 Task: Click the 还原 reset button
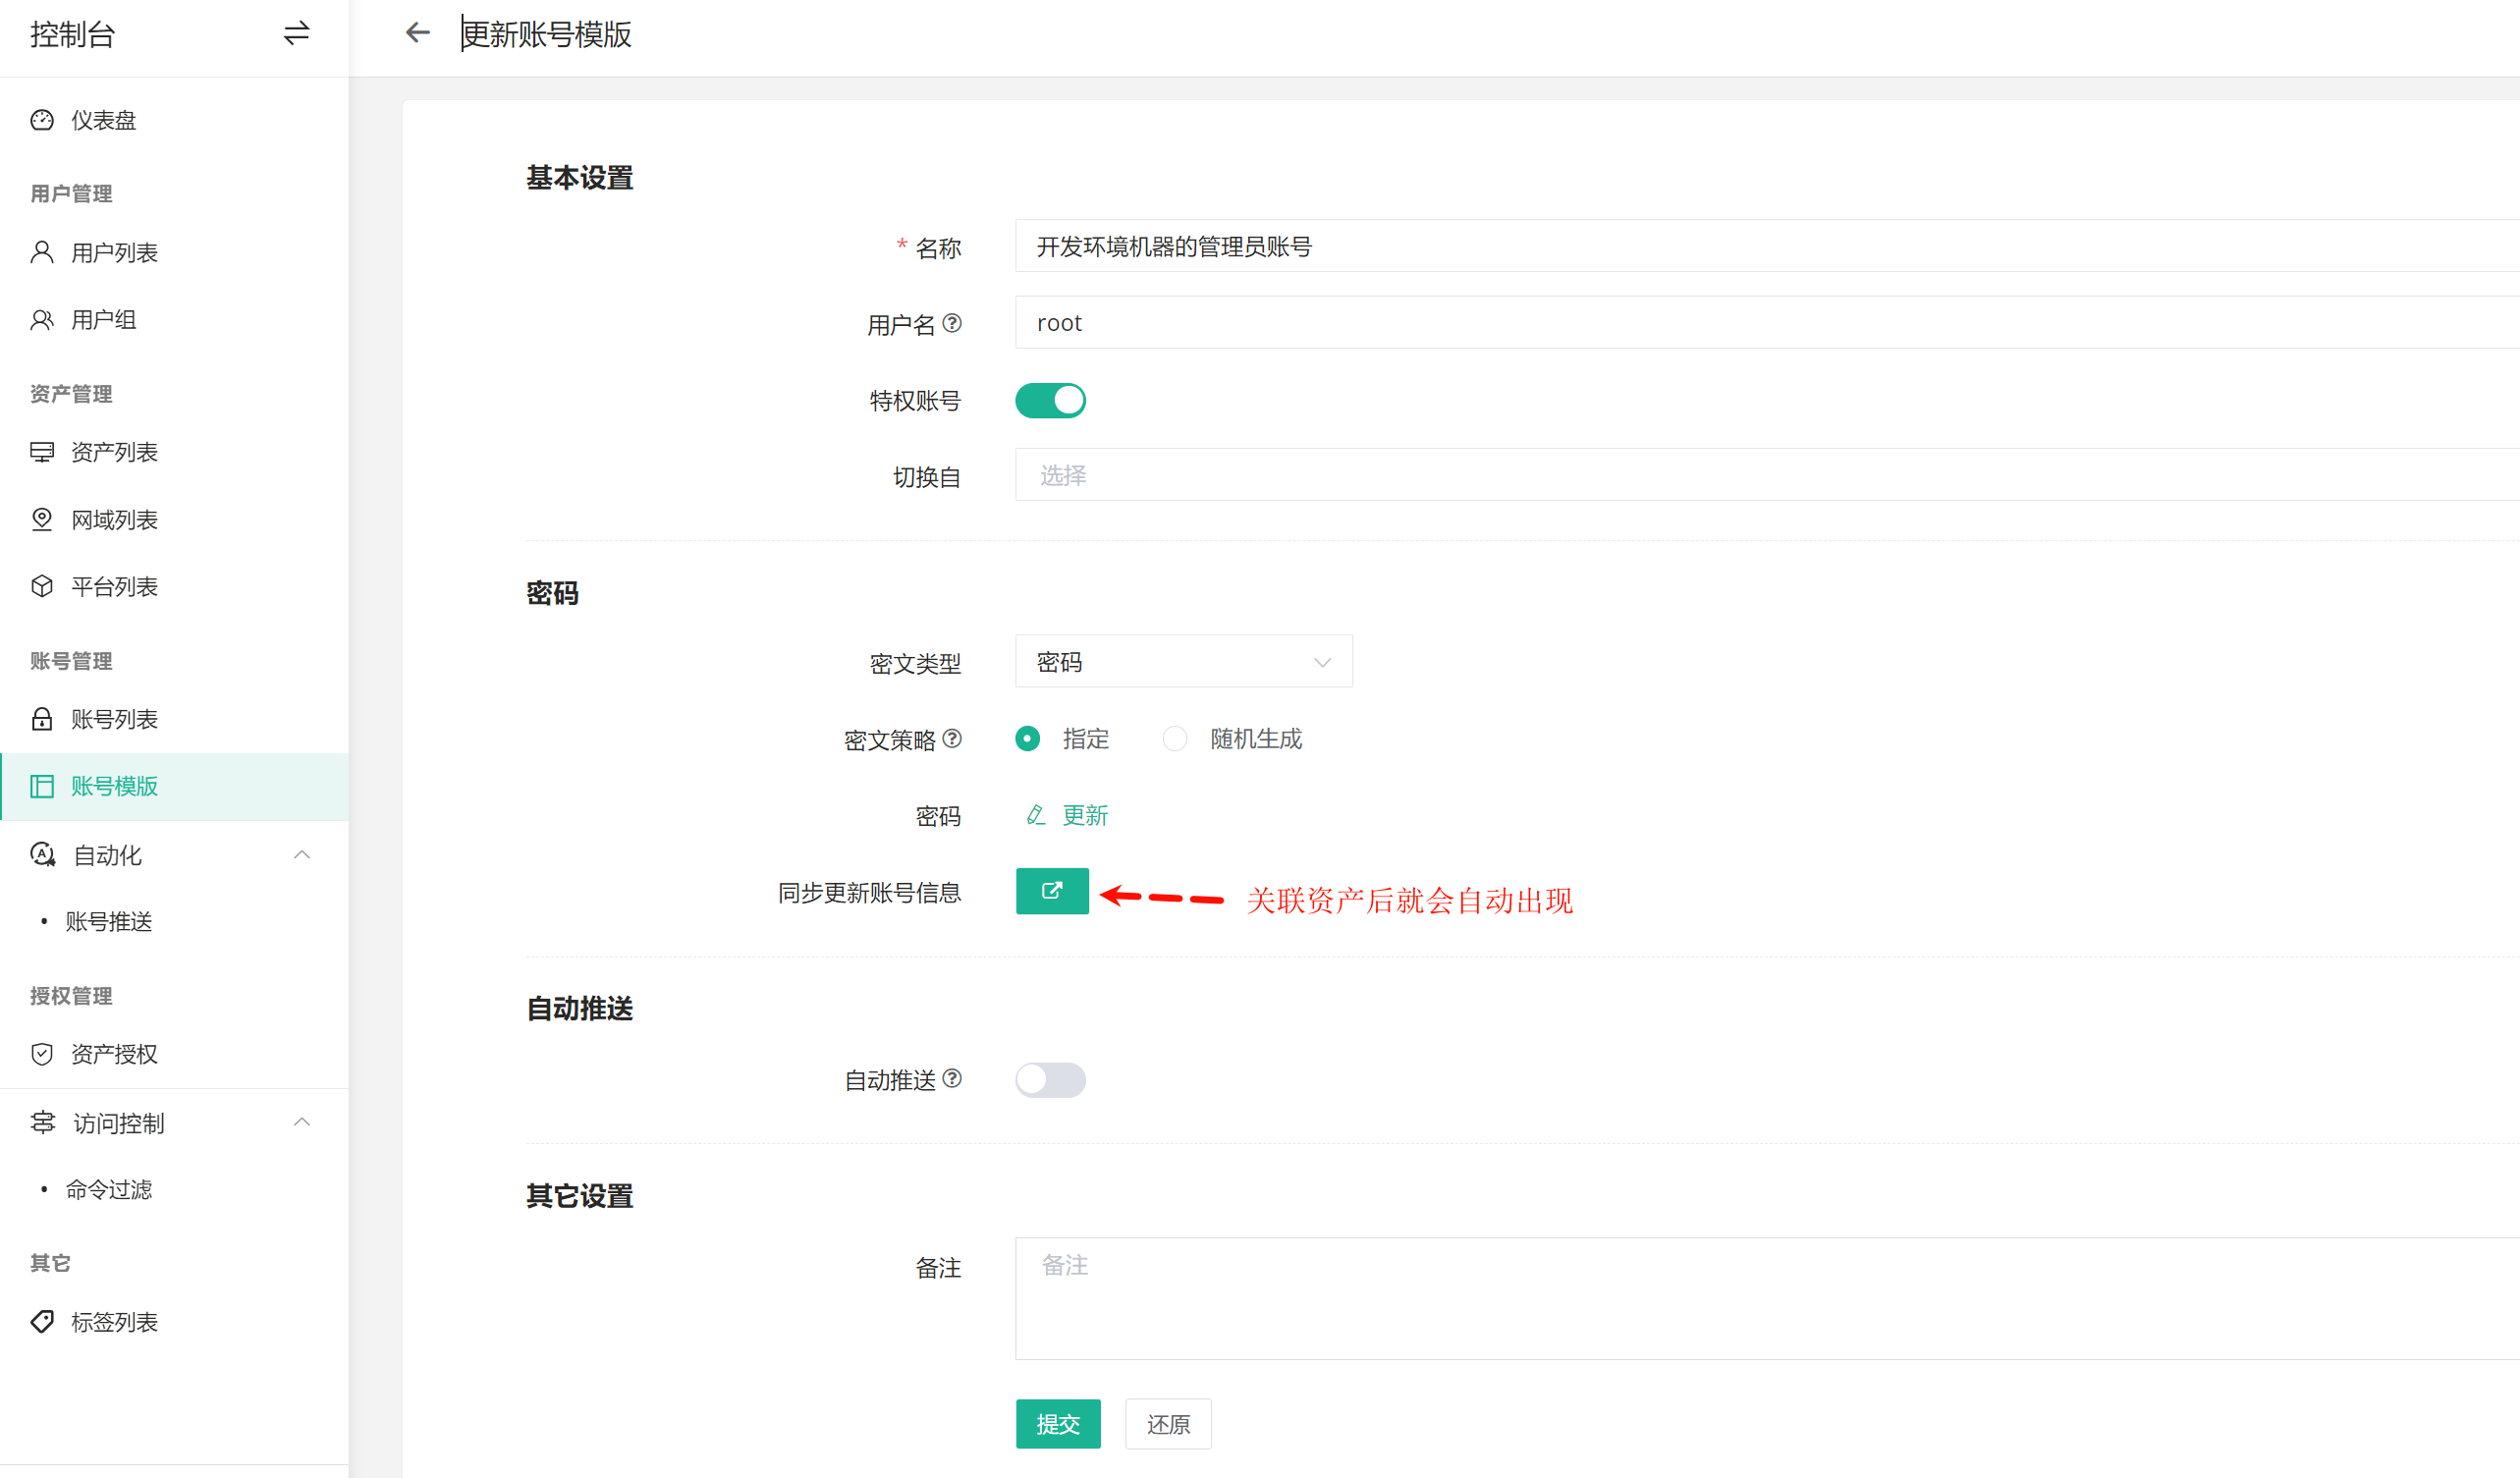click(1167, 1423)
